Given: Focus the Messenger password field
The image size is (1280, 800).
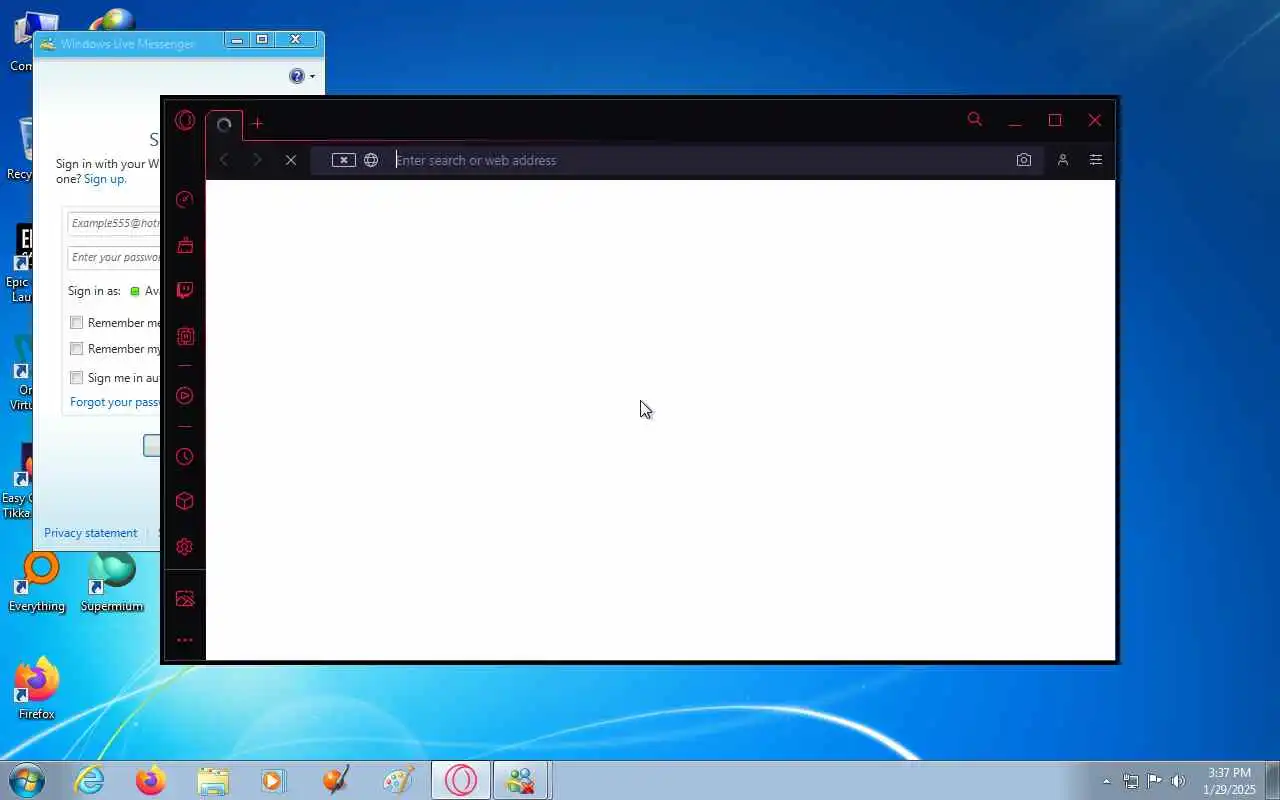Looking at the screenshot, I should tap(114, 257).
